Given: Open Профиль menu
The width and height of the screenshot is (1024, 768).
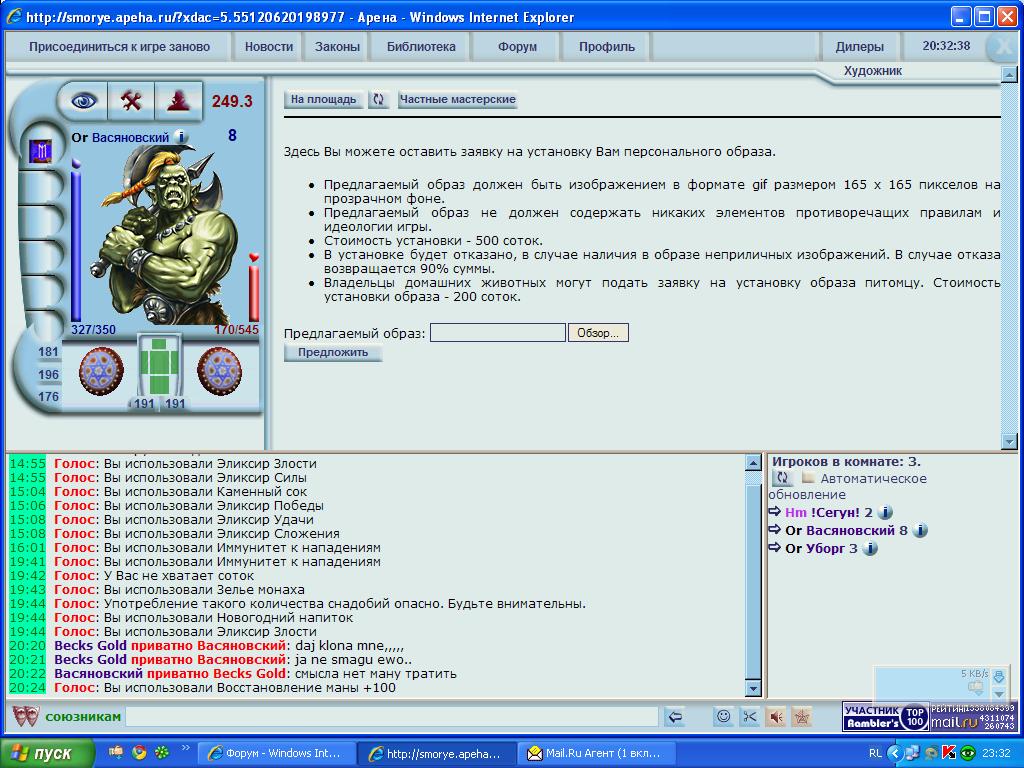Looking at the screenshot, I should [607, 47].
